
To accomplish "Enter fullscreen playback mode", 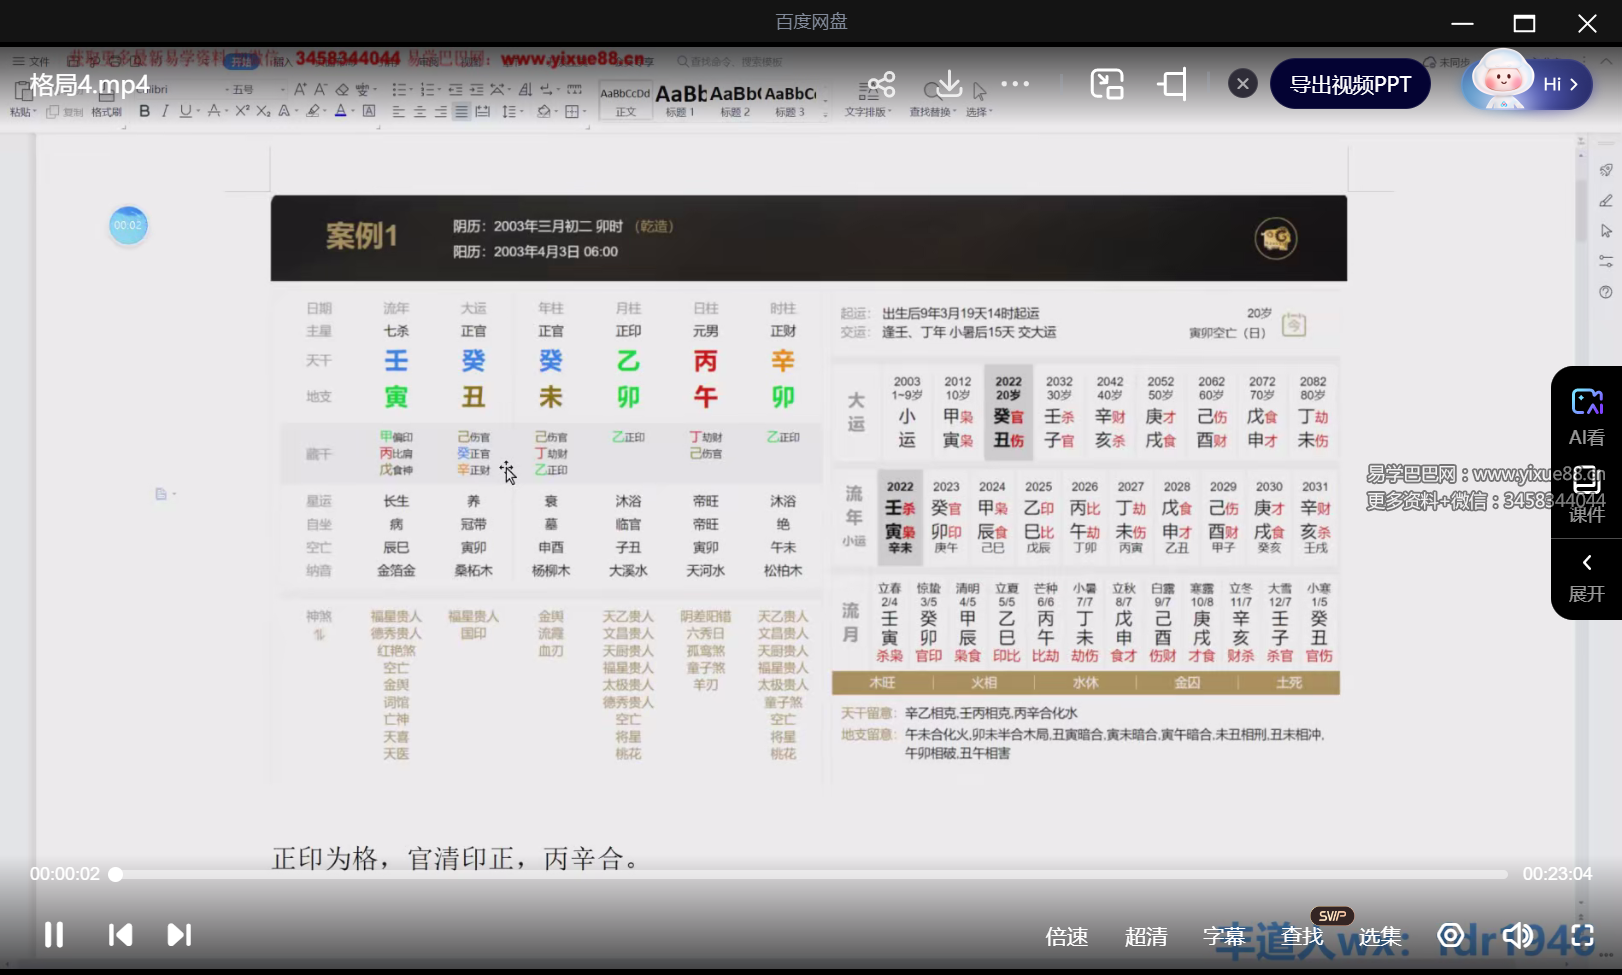I will 1583,936.
